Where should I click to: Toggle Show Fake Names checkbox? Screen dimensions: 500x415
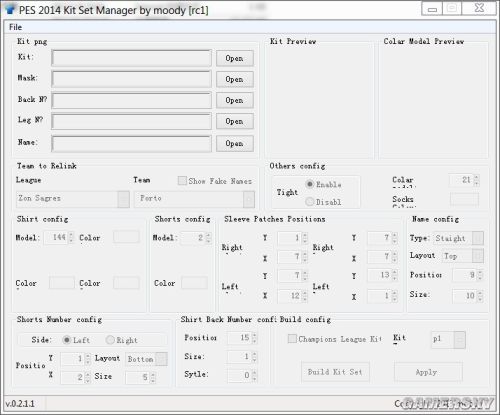click(182, 181)
